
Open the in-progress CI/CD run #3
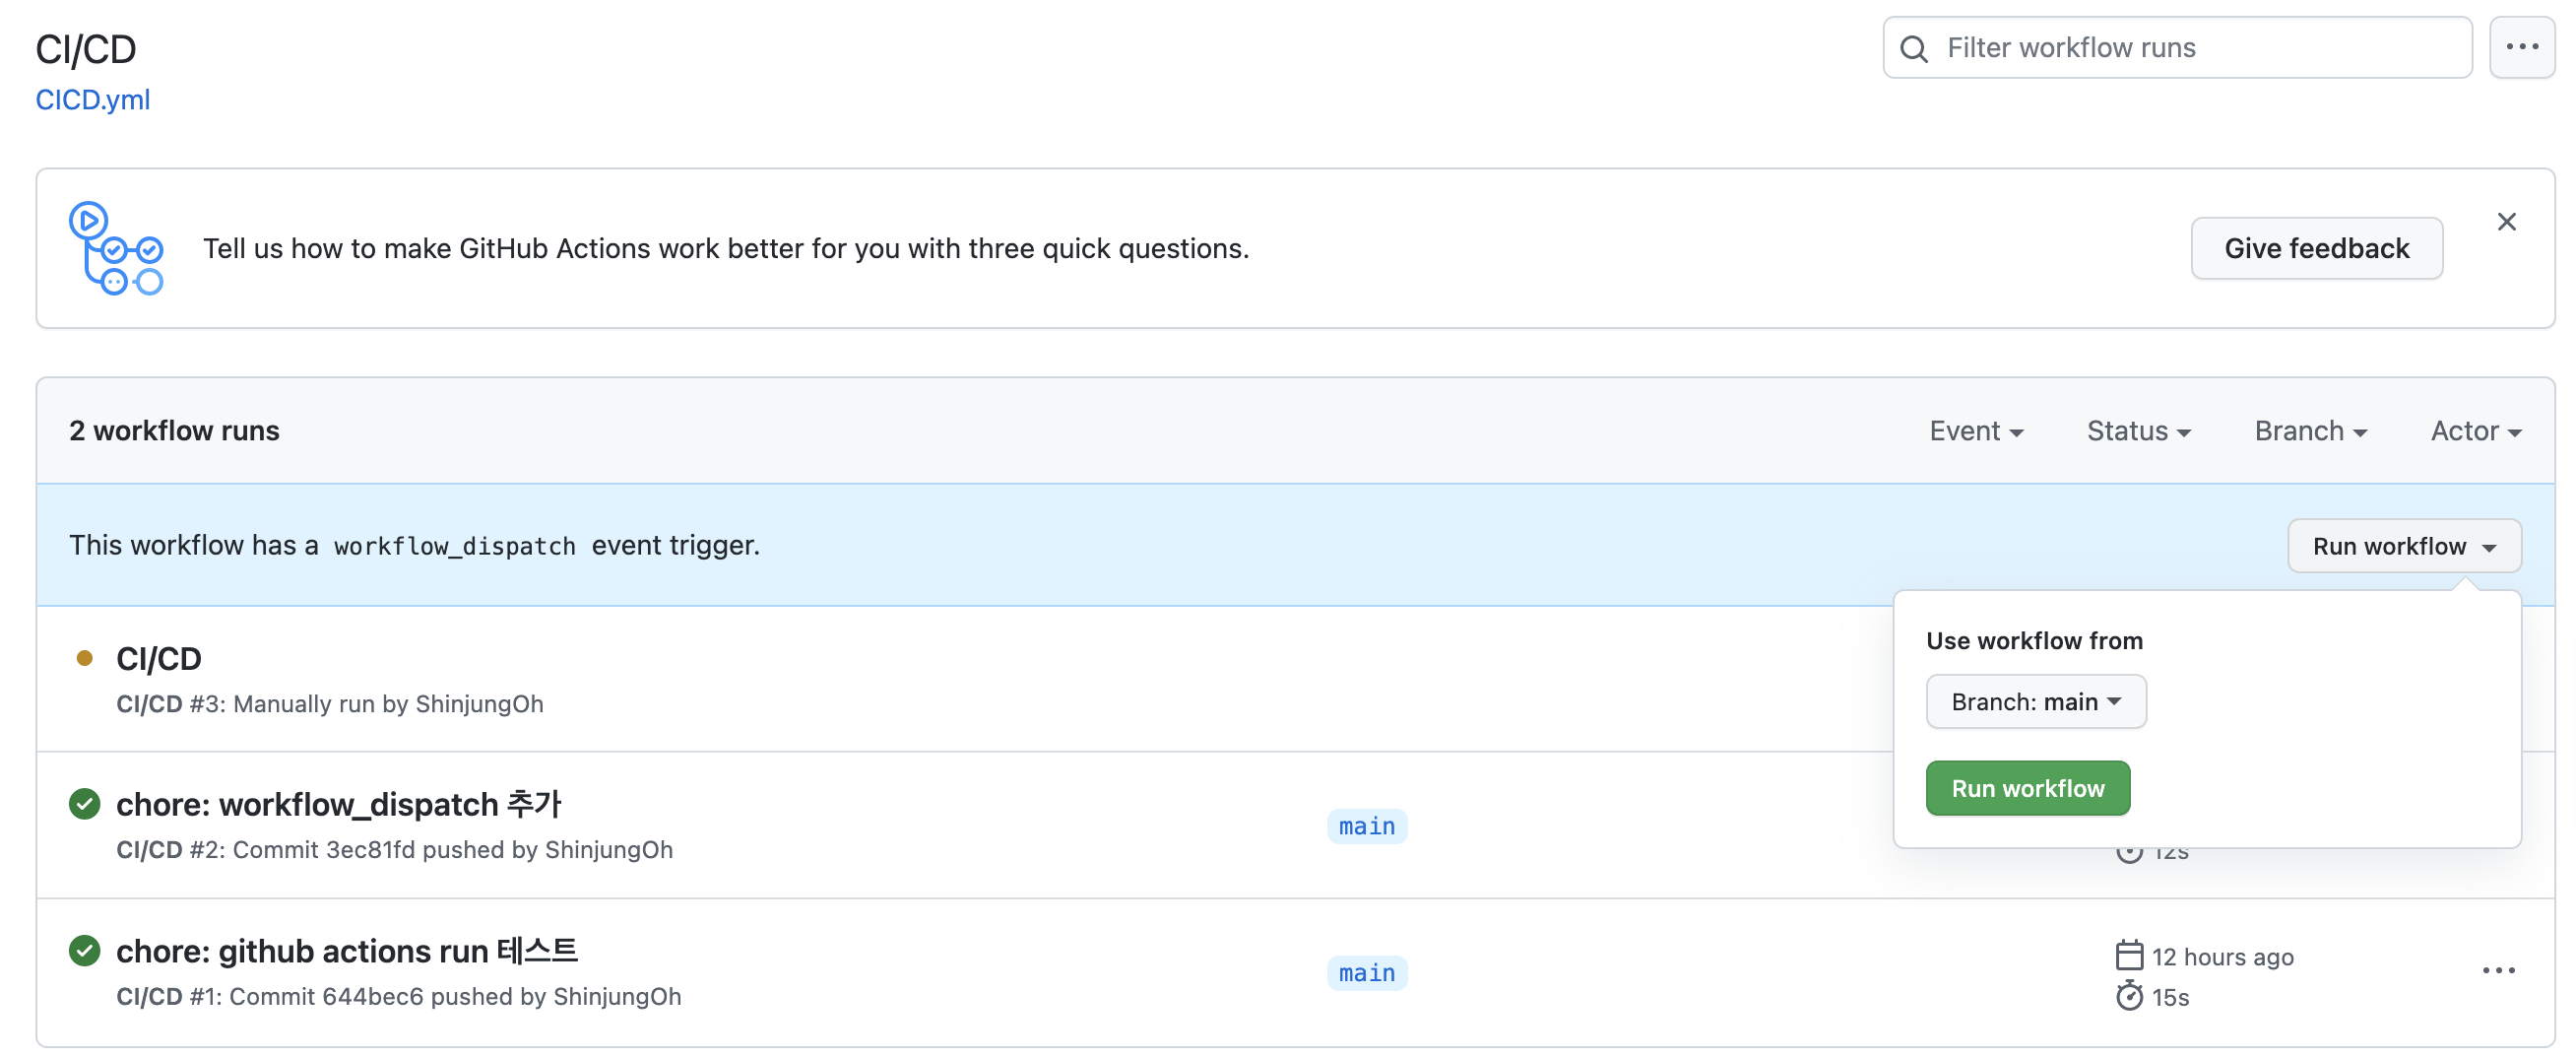click(x=159, y=658)
